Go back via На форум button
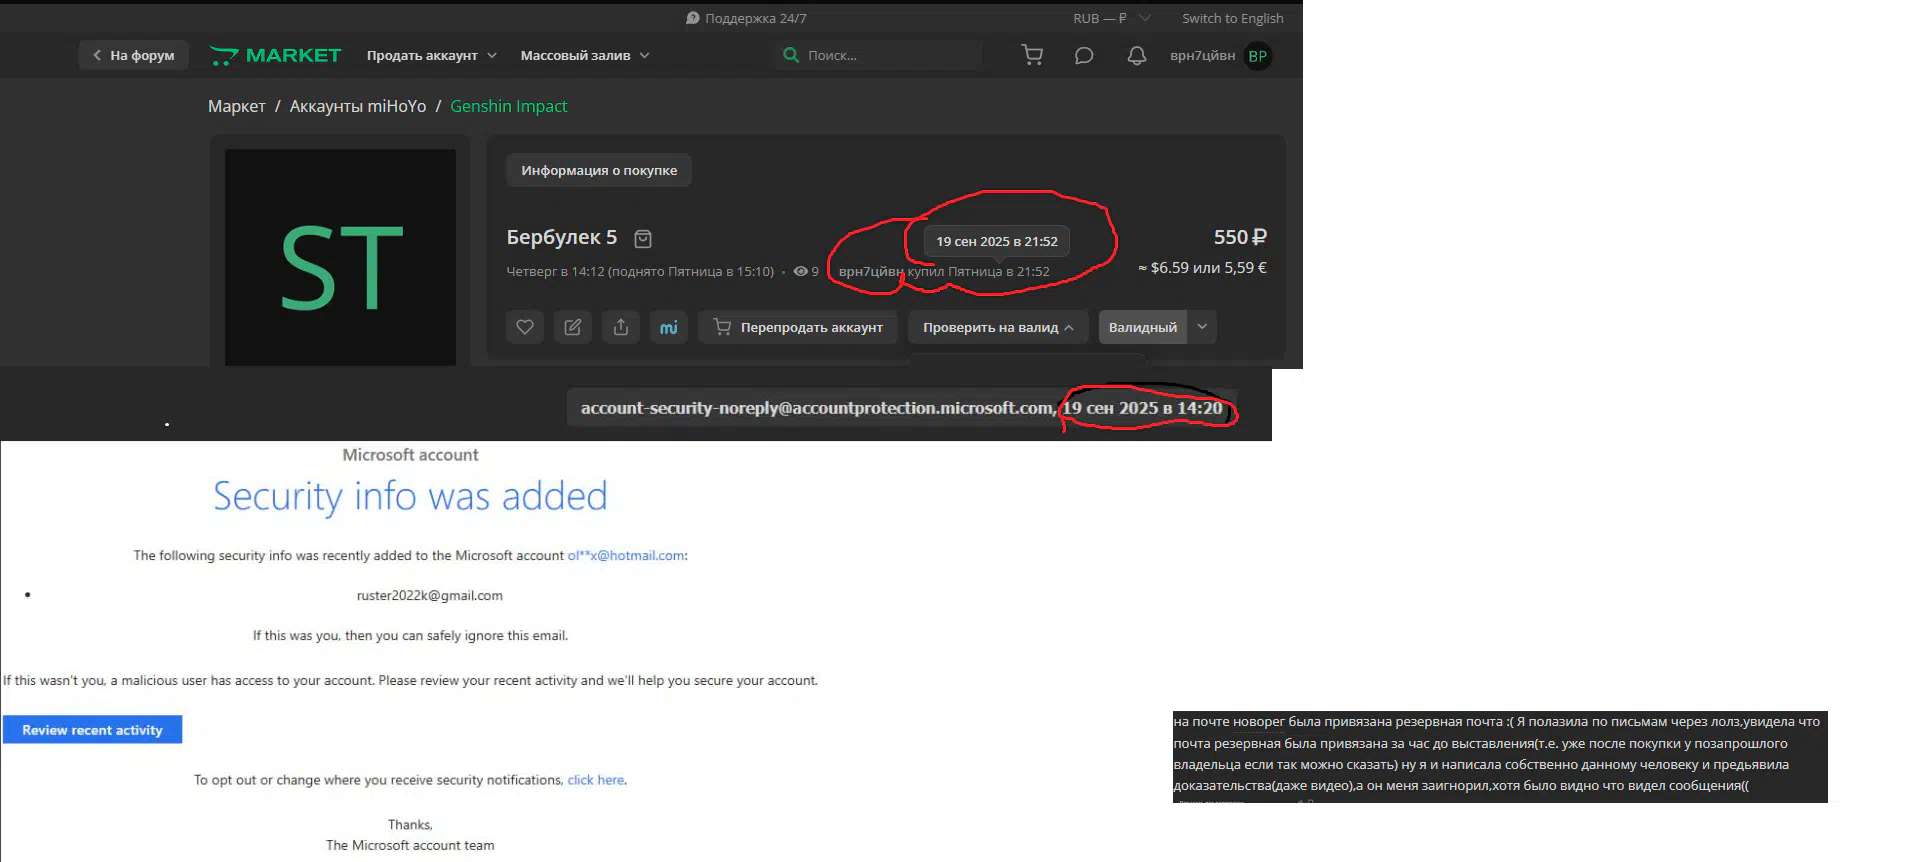The image size is (1924, 862). tap(133, 55)
